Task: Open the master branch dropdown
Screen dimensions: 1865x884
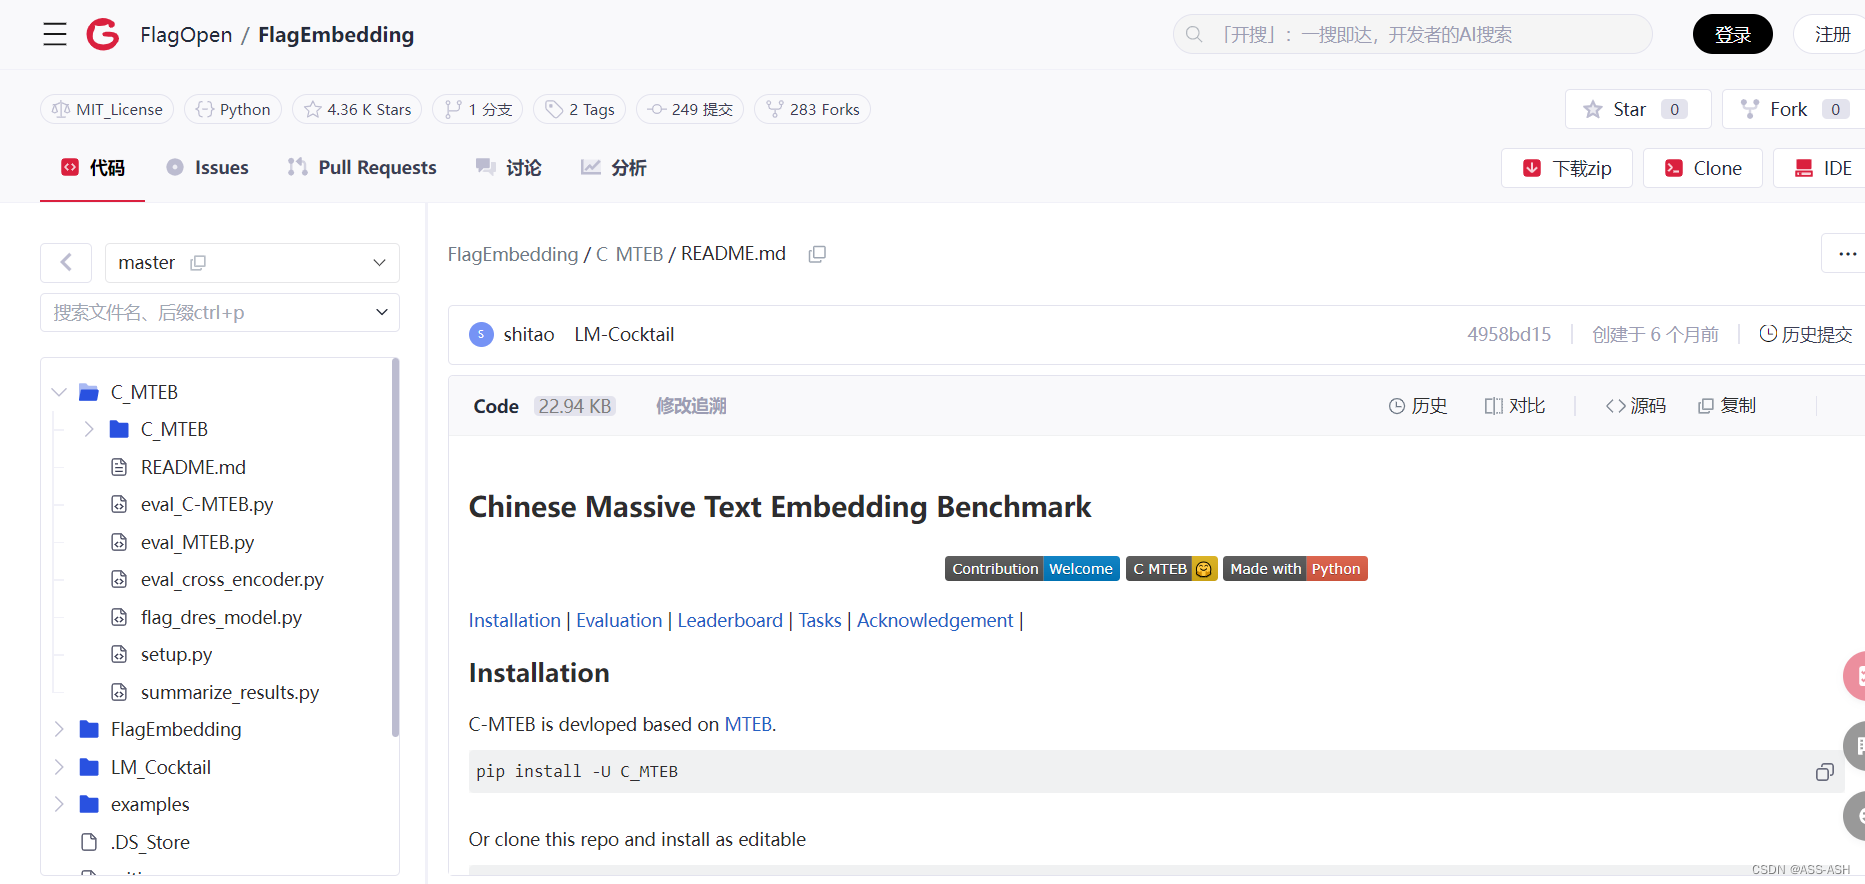Action: pos(252,263)
